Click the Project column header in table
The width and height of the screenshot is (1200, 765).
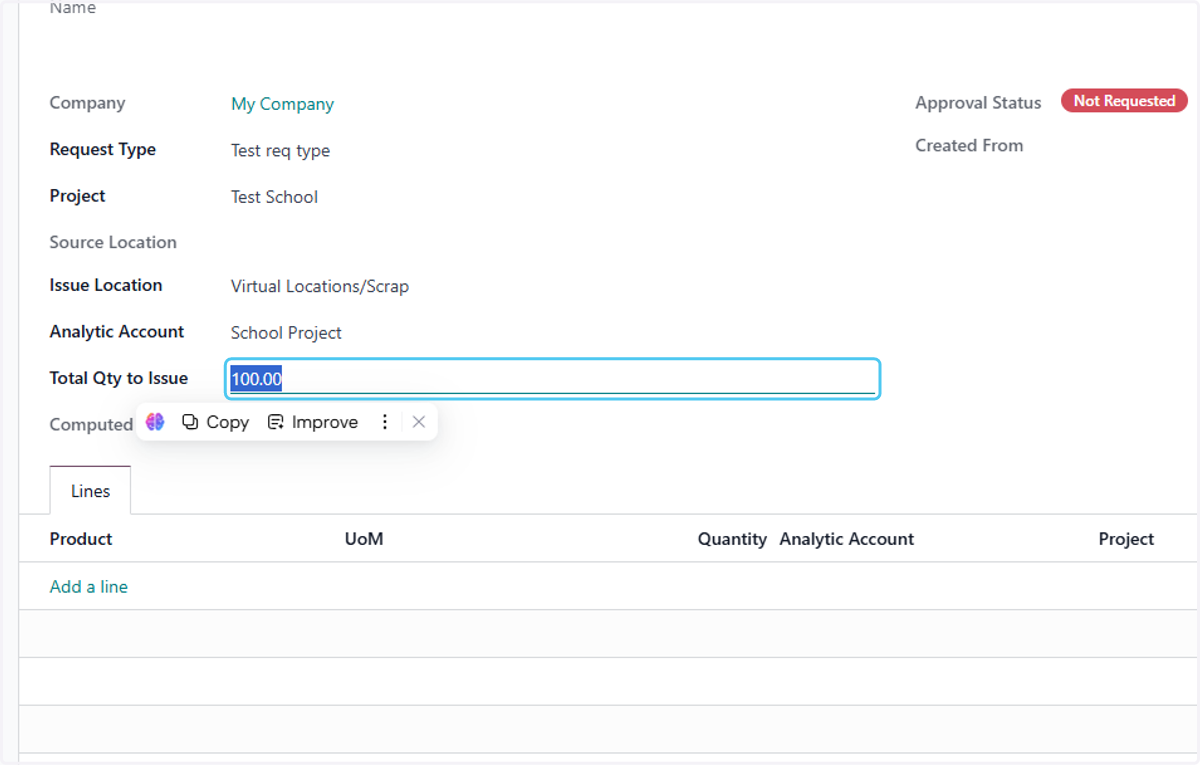click(x=1126, y=539)
